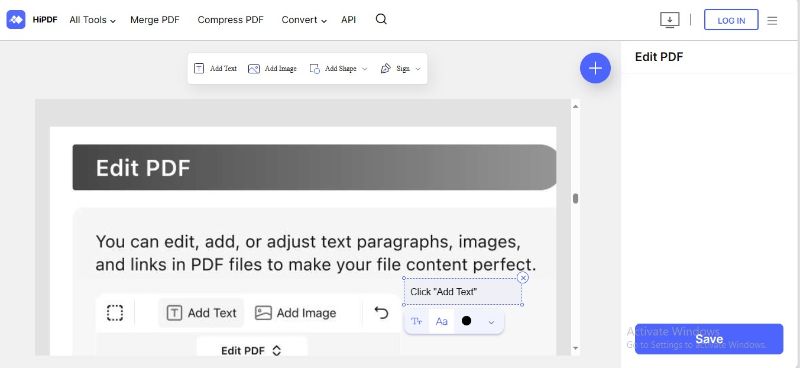Image resolution: width=800 pixels, height=368 pixels.
Task: Select the Add Image tool in toolbar
Action: (x=272, y=68)
